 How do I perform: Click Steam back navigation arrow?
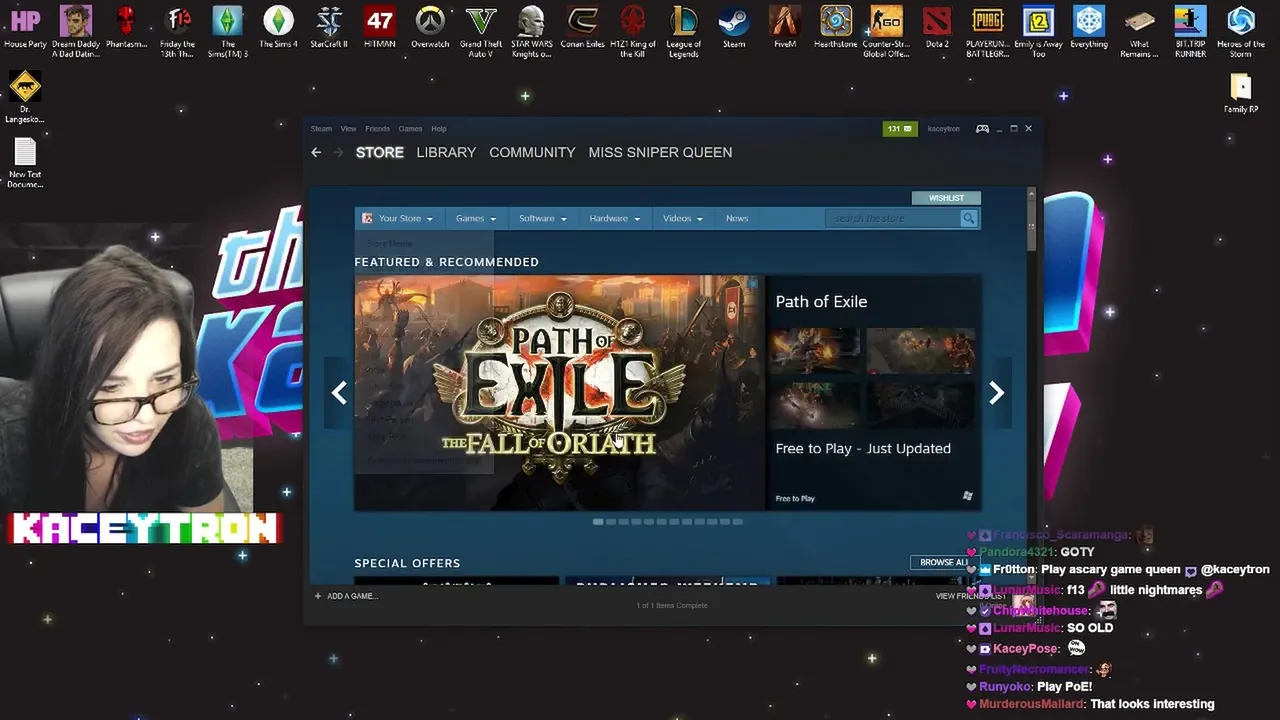[316, 152]
